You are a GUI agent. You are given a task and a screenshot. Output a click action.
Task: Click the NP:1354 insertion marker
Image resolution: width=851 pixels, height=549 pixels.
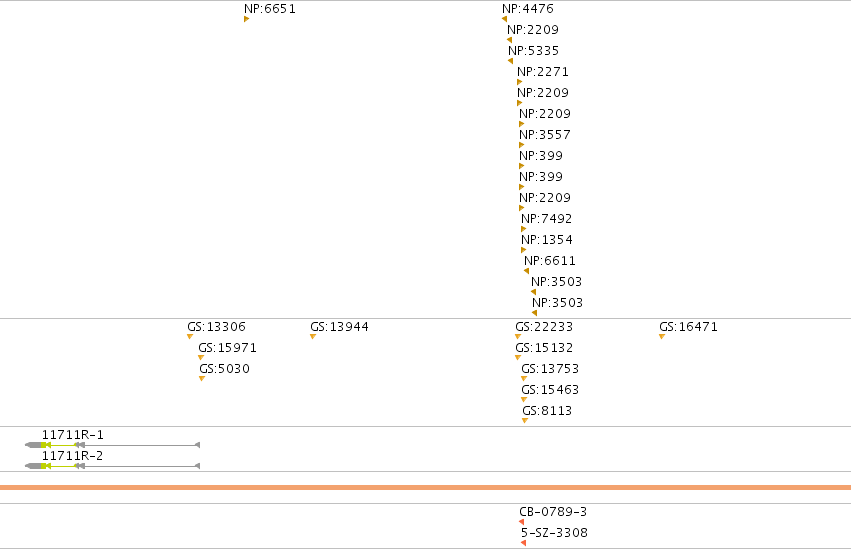coord(524,251)
